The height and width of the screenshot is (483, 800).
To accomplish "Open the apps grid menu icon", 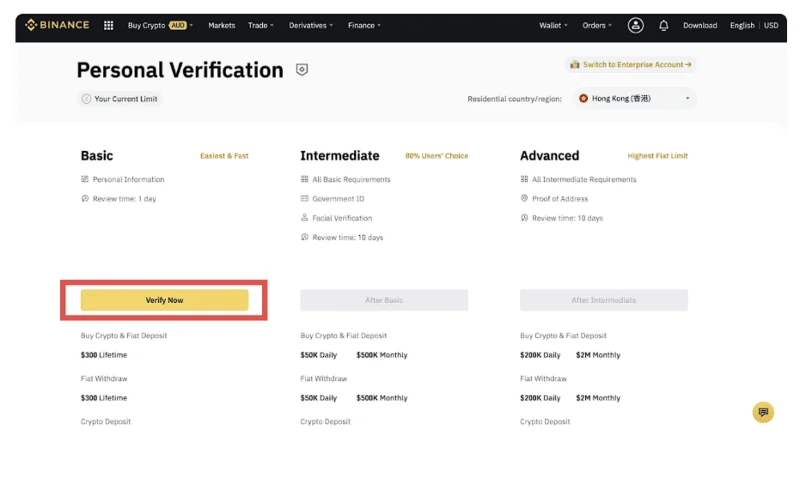I will pyautogui.click(x=109, y=26).
